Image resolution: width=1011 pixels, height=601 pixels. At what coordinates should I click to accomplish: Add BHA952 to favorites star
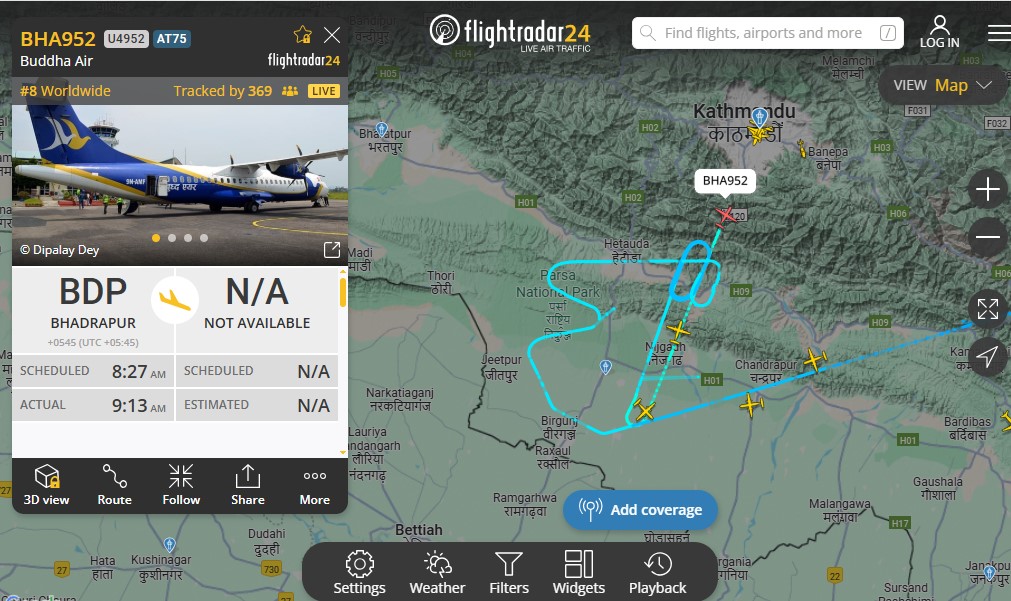(x=303, y=35)
